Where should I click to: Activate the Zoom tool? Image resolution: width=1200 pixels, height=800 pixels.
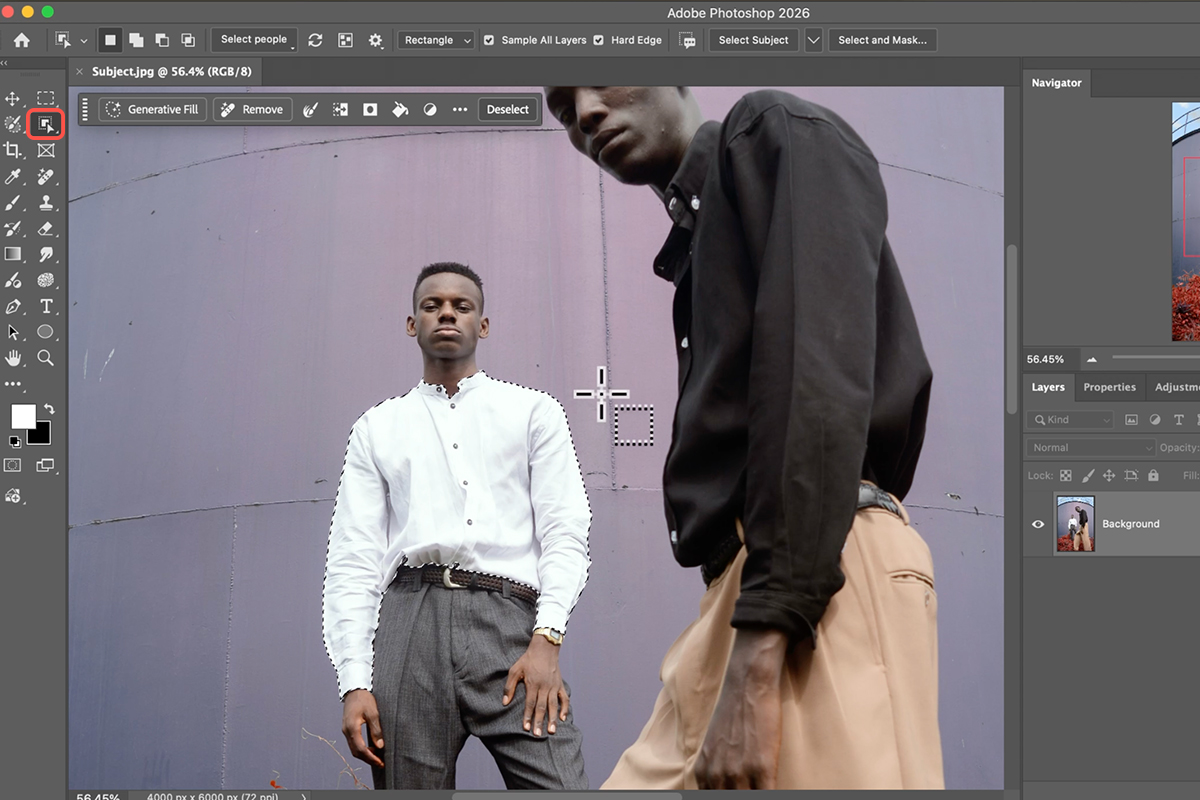(45, 357)
